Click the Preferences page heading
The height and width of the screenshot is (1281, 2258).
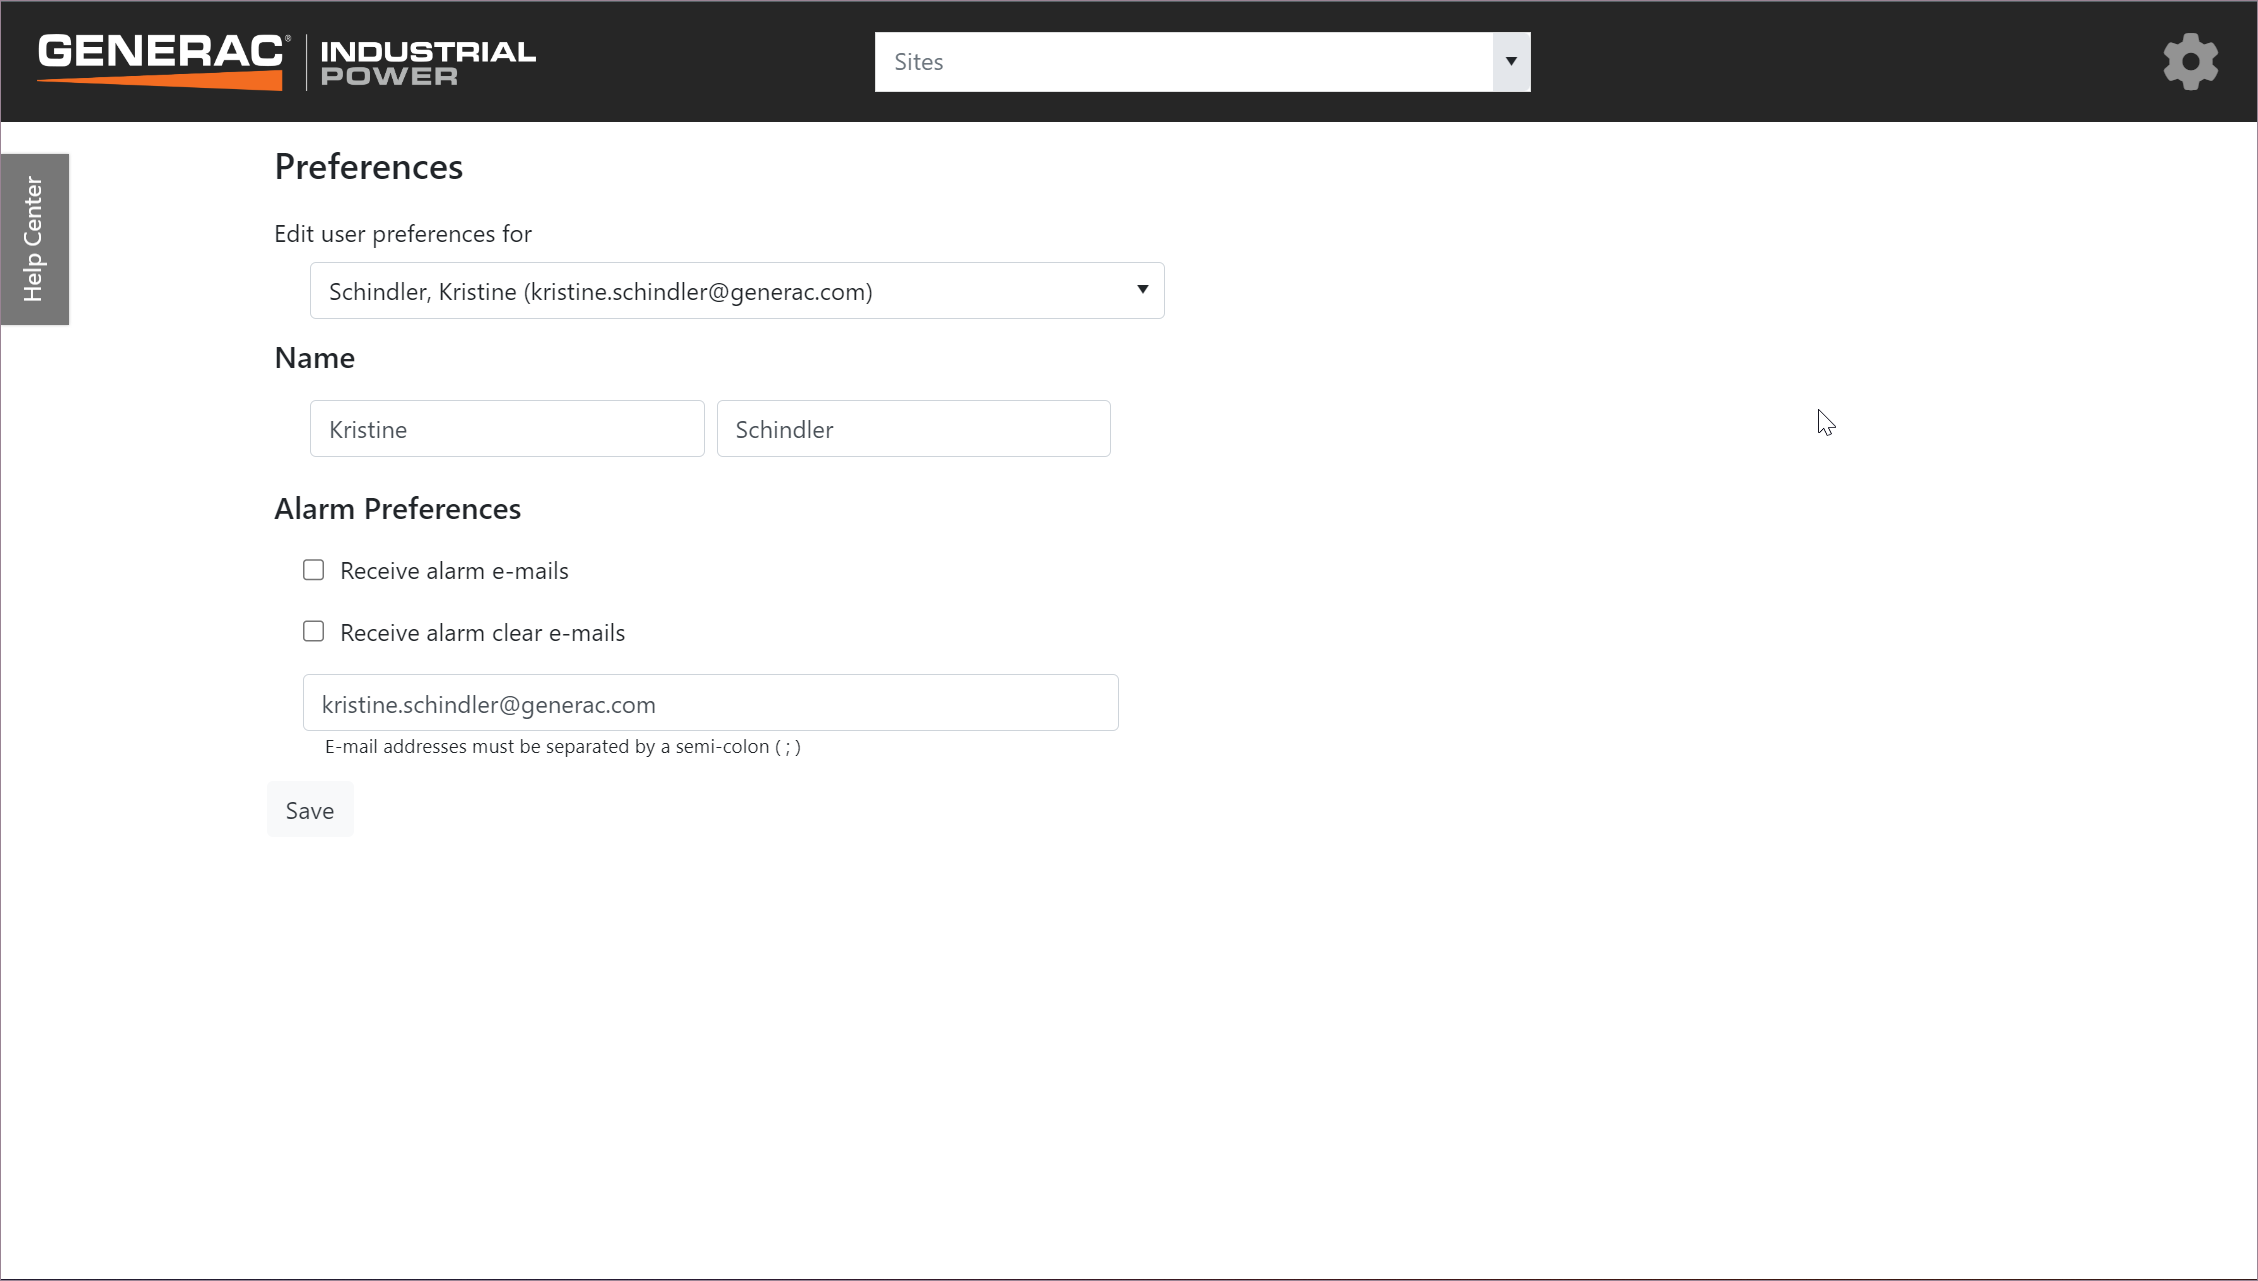(x=368, y=167)
